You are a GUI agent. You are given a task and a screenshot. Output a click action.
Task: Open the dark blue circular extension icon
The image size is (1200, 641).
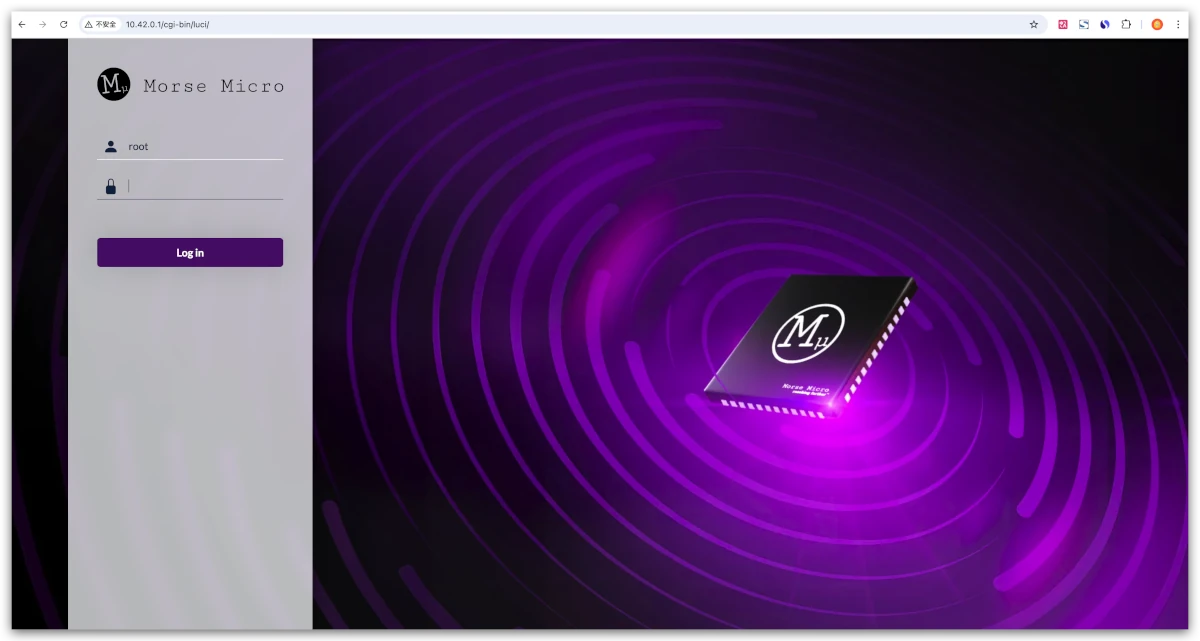1105,24
